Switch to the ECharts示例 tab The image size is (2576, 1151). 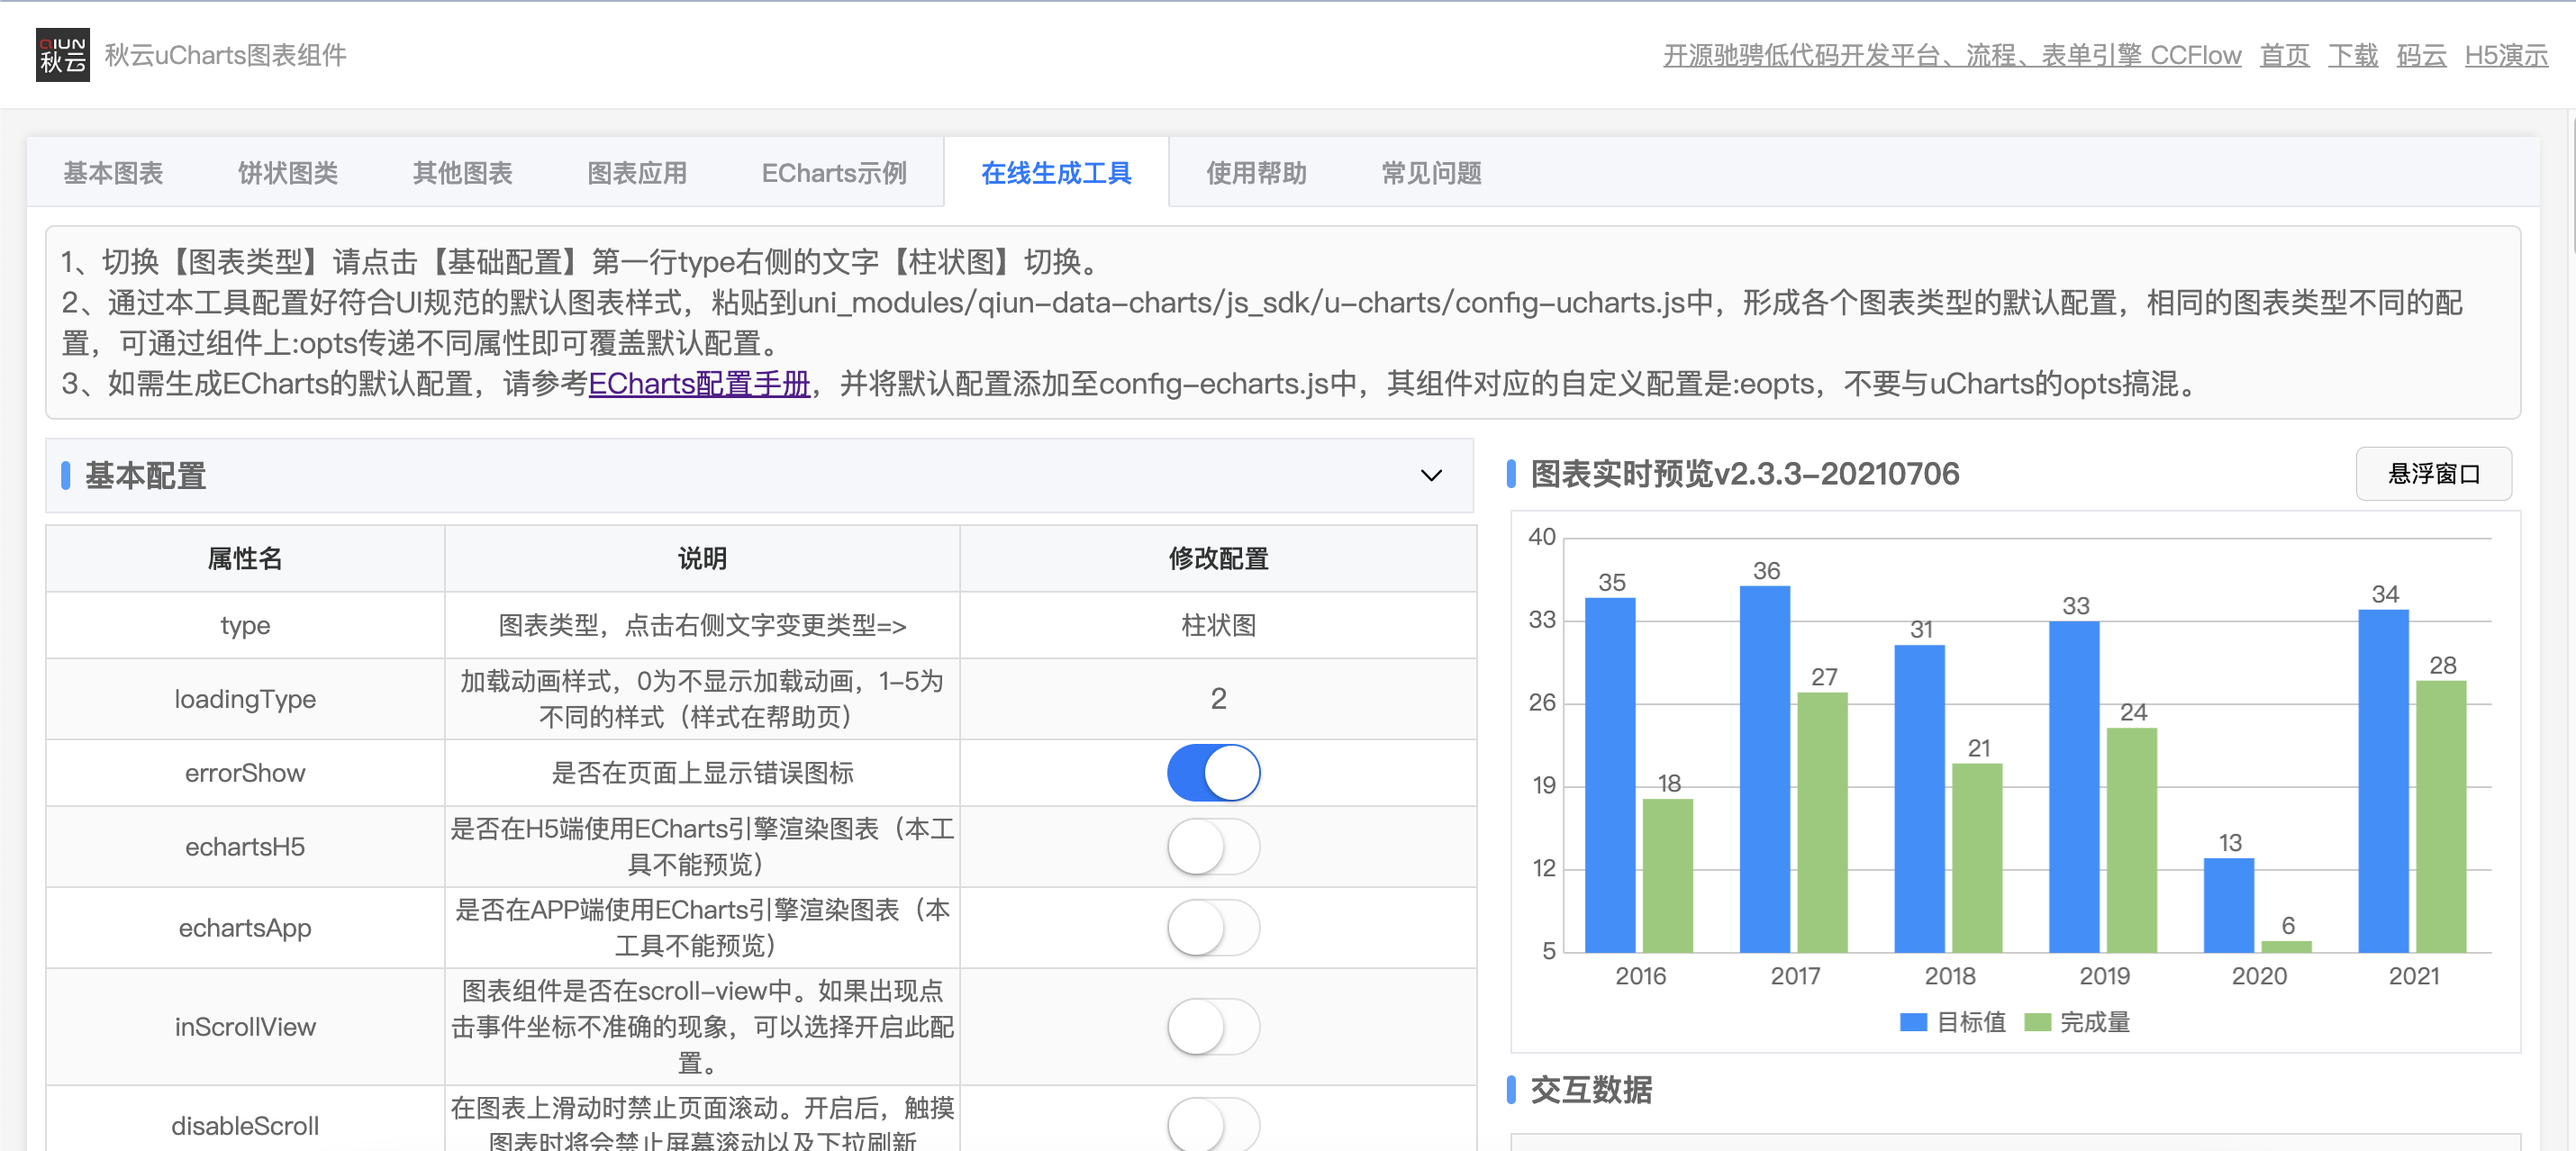click(x=833, y=172)
